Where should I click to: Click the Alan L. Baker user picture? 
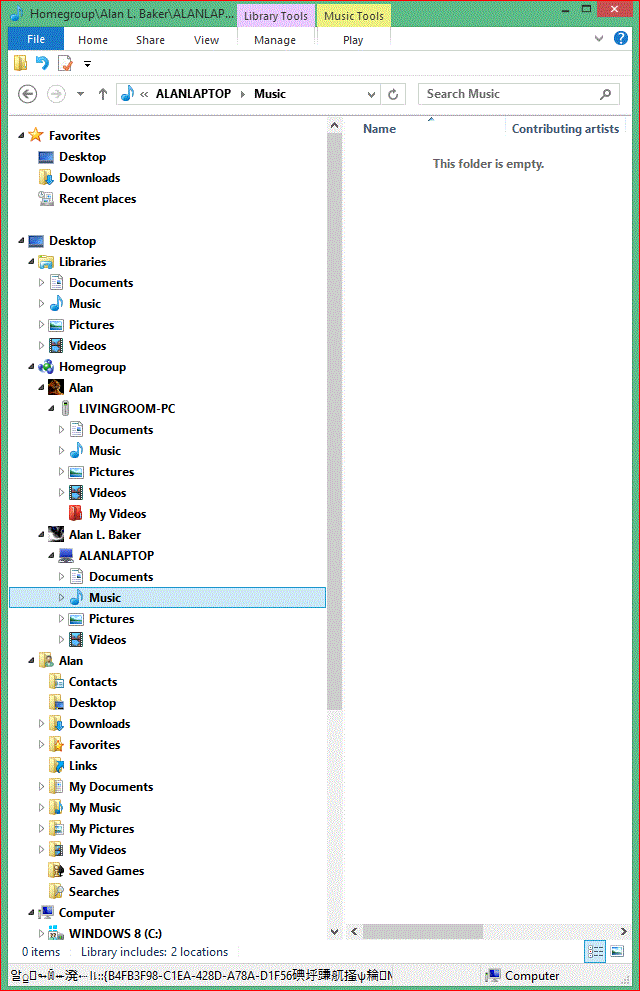(x=56, y=535)
